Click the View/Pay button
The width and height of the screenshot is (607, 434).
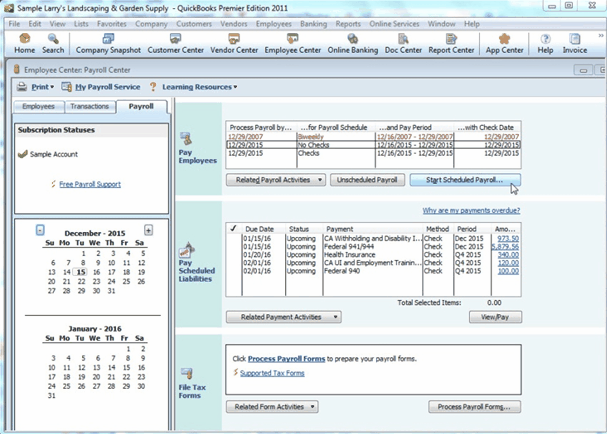(x=495, y=317)
